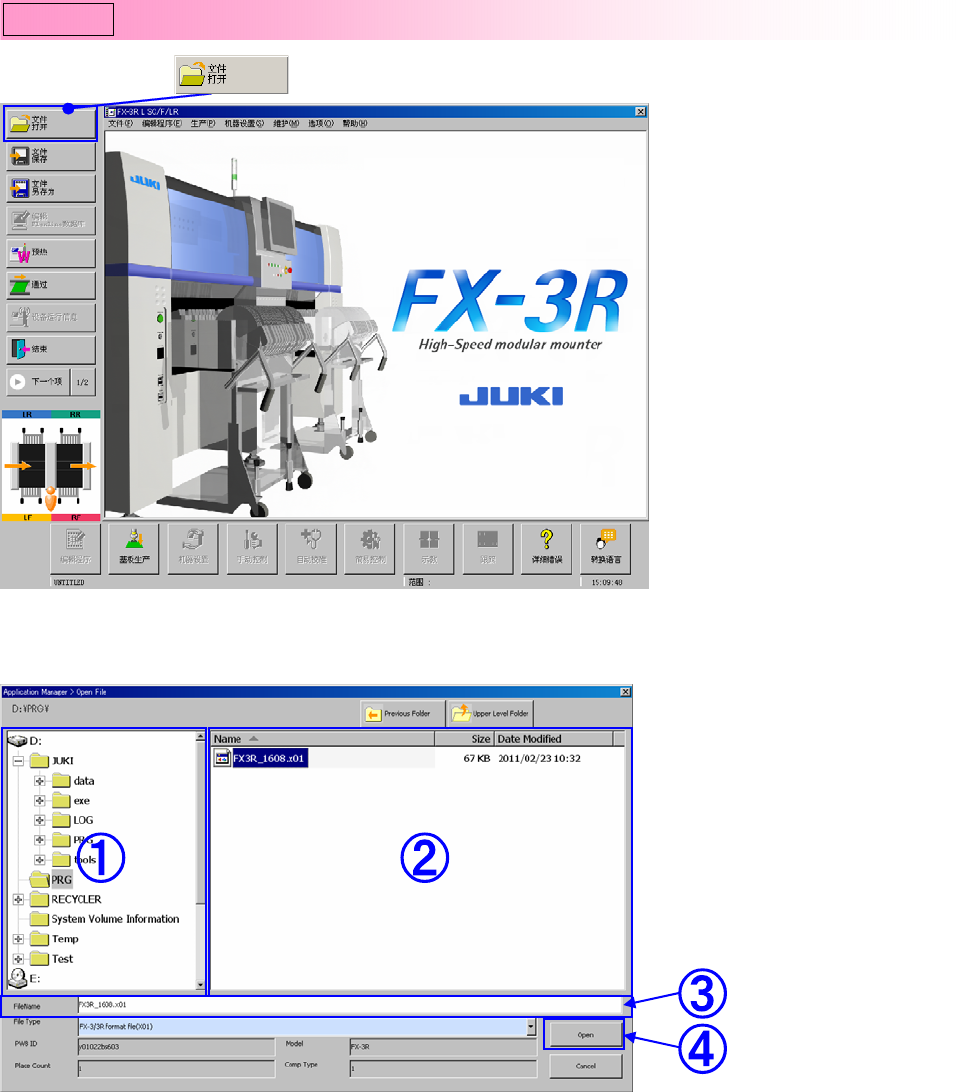Sort by the Date Modified column header
This screenshot has height=1092, width=956.
(554, 739)
